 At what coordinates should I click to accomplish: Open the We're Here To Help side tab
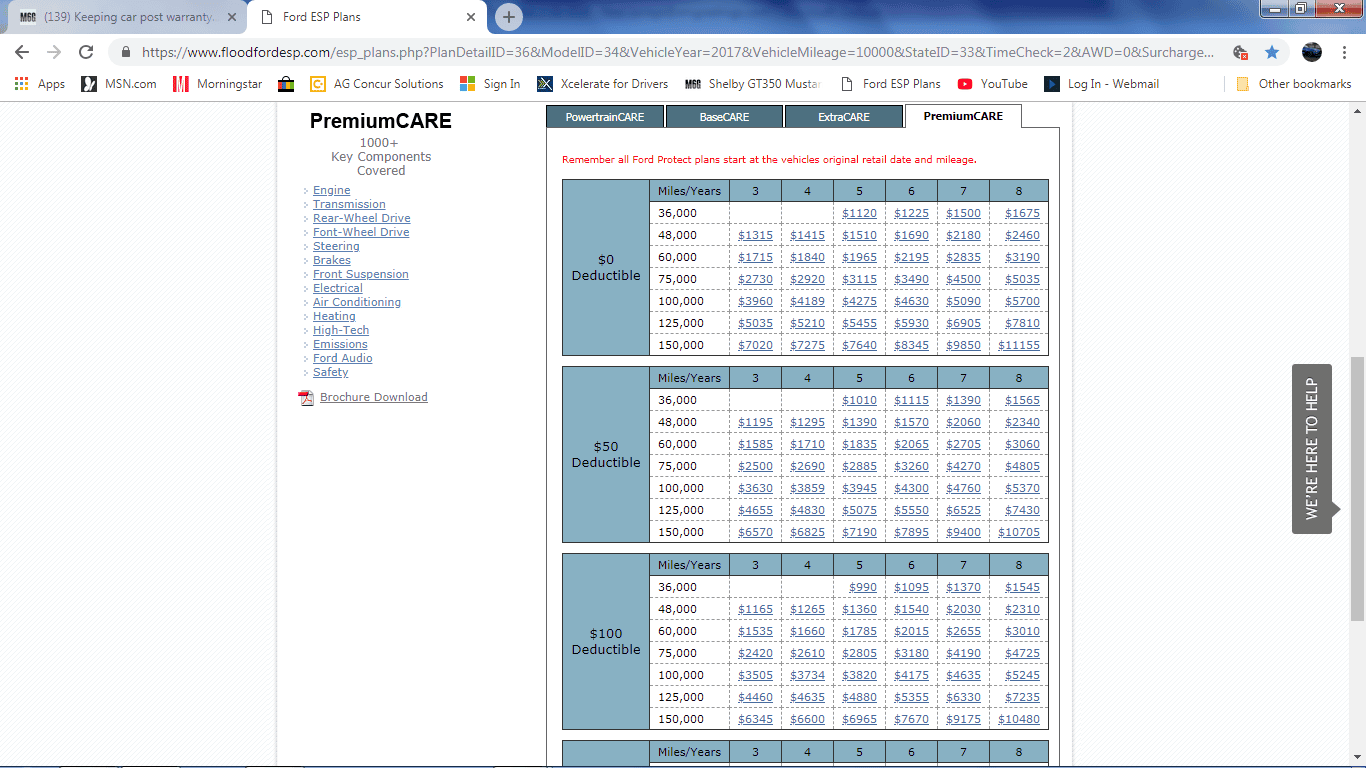(x=1312, y=448)
